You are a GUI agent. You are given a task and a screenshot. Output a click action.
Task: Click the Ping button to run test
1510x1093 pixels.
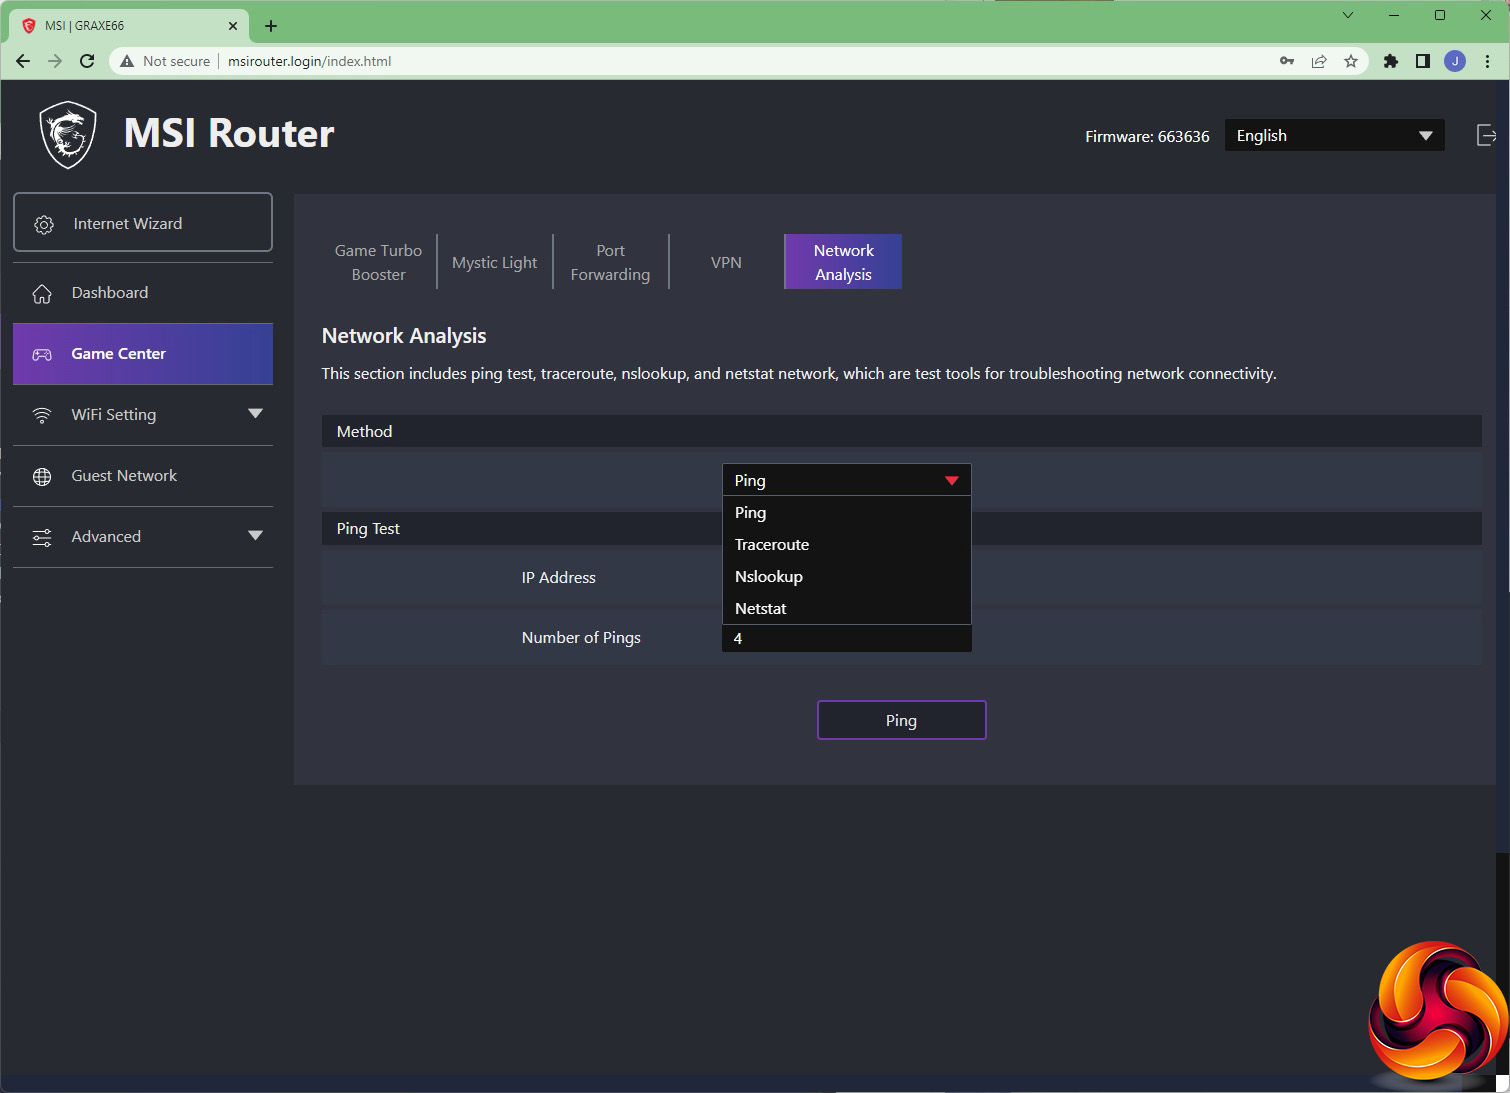902,720
